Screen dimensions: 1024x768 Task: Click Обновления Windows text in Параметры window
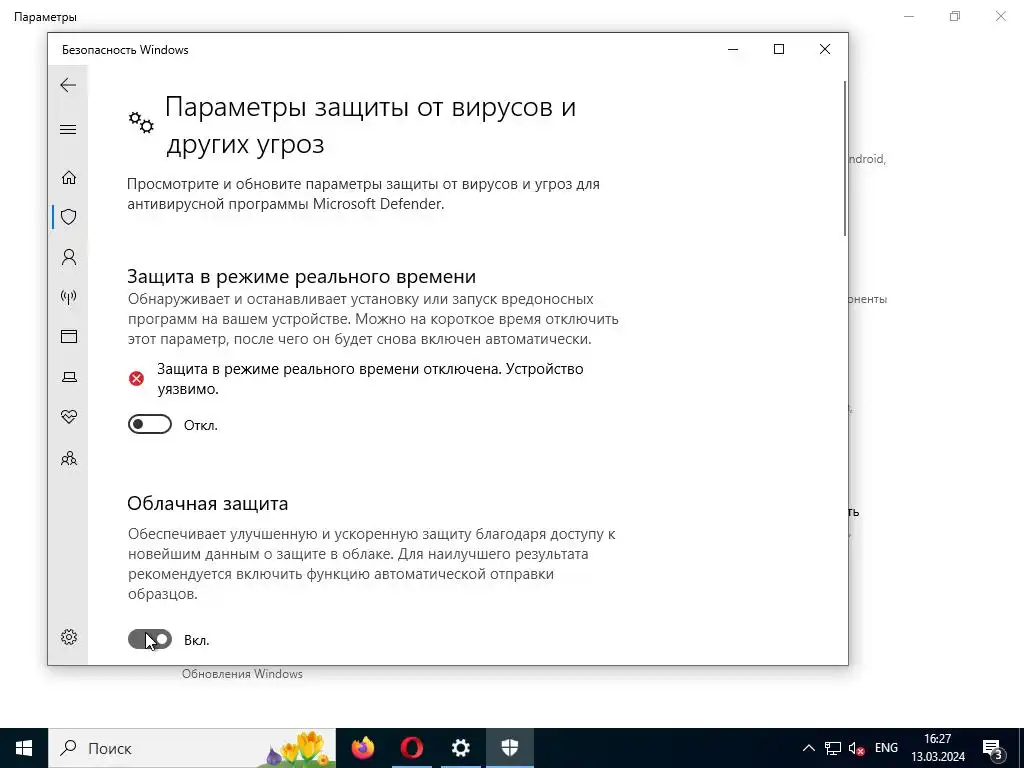(242, 674)
